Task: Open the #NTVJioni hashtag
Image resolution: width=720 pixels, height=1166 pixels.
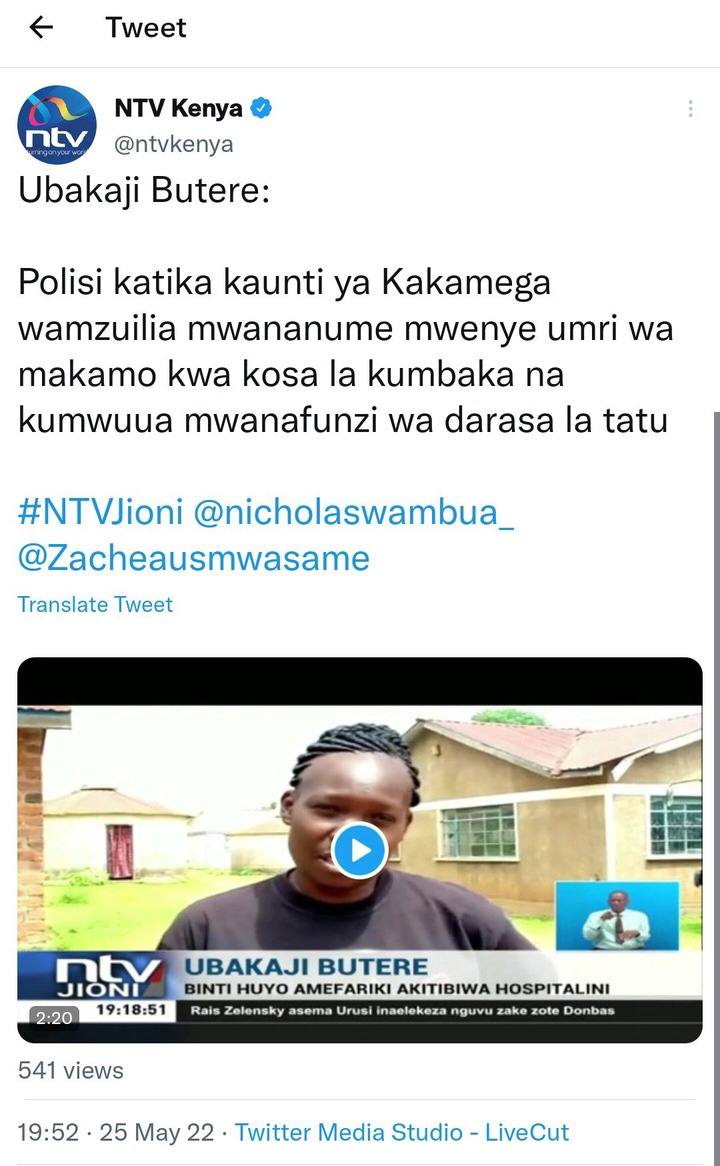Action: [100, 512]
